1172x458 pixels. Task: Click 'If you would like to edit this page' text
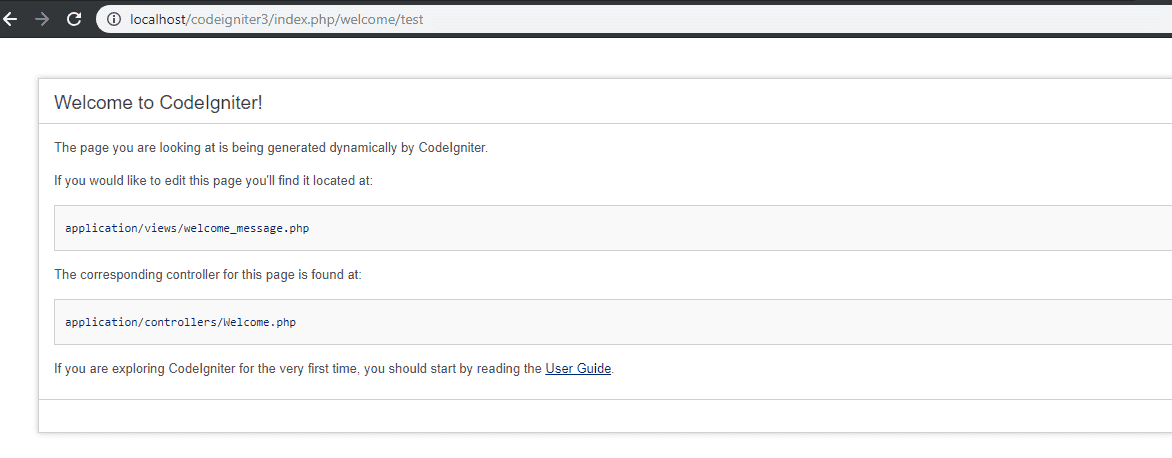(x=213, y=180)
